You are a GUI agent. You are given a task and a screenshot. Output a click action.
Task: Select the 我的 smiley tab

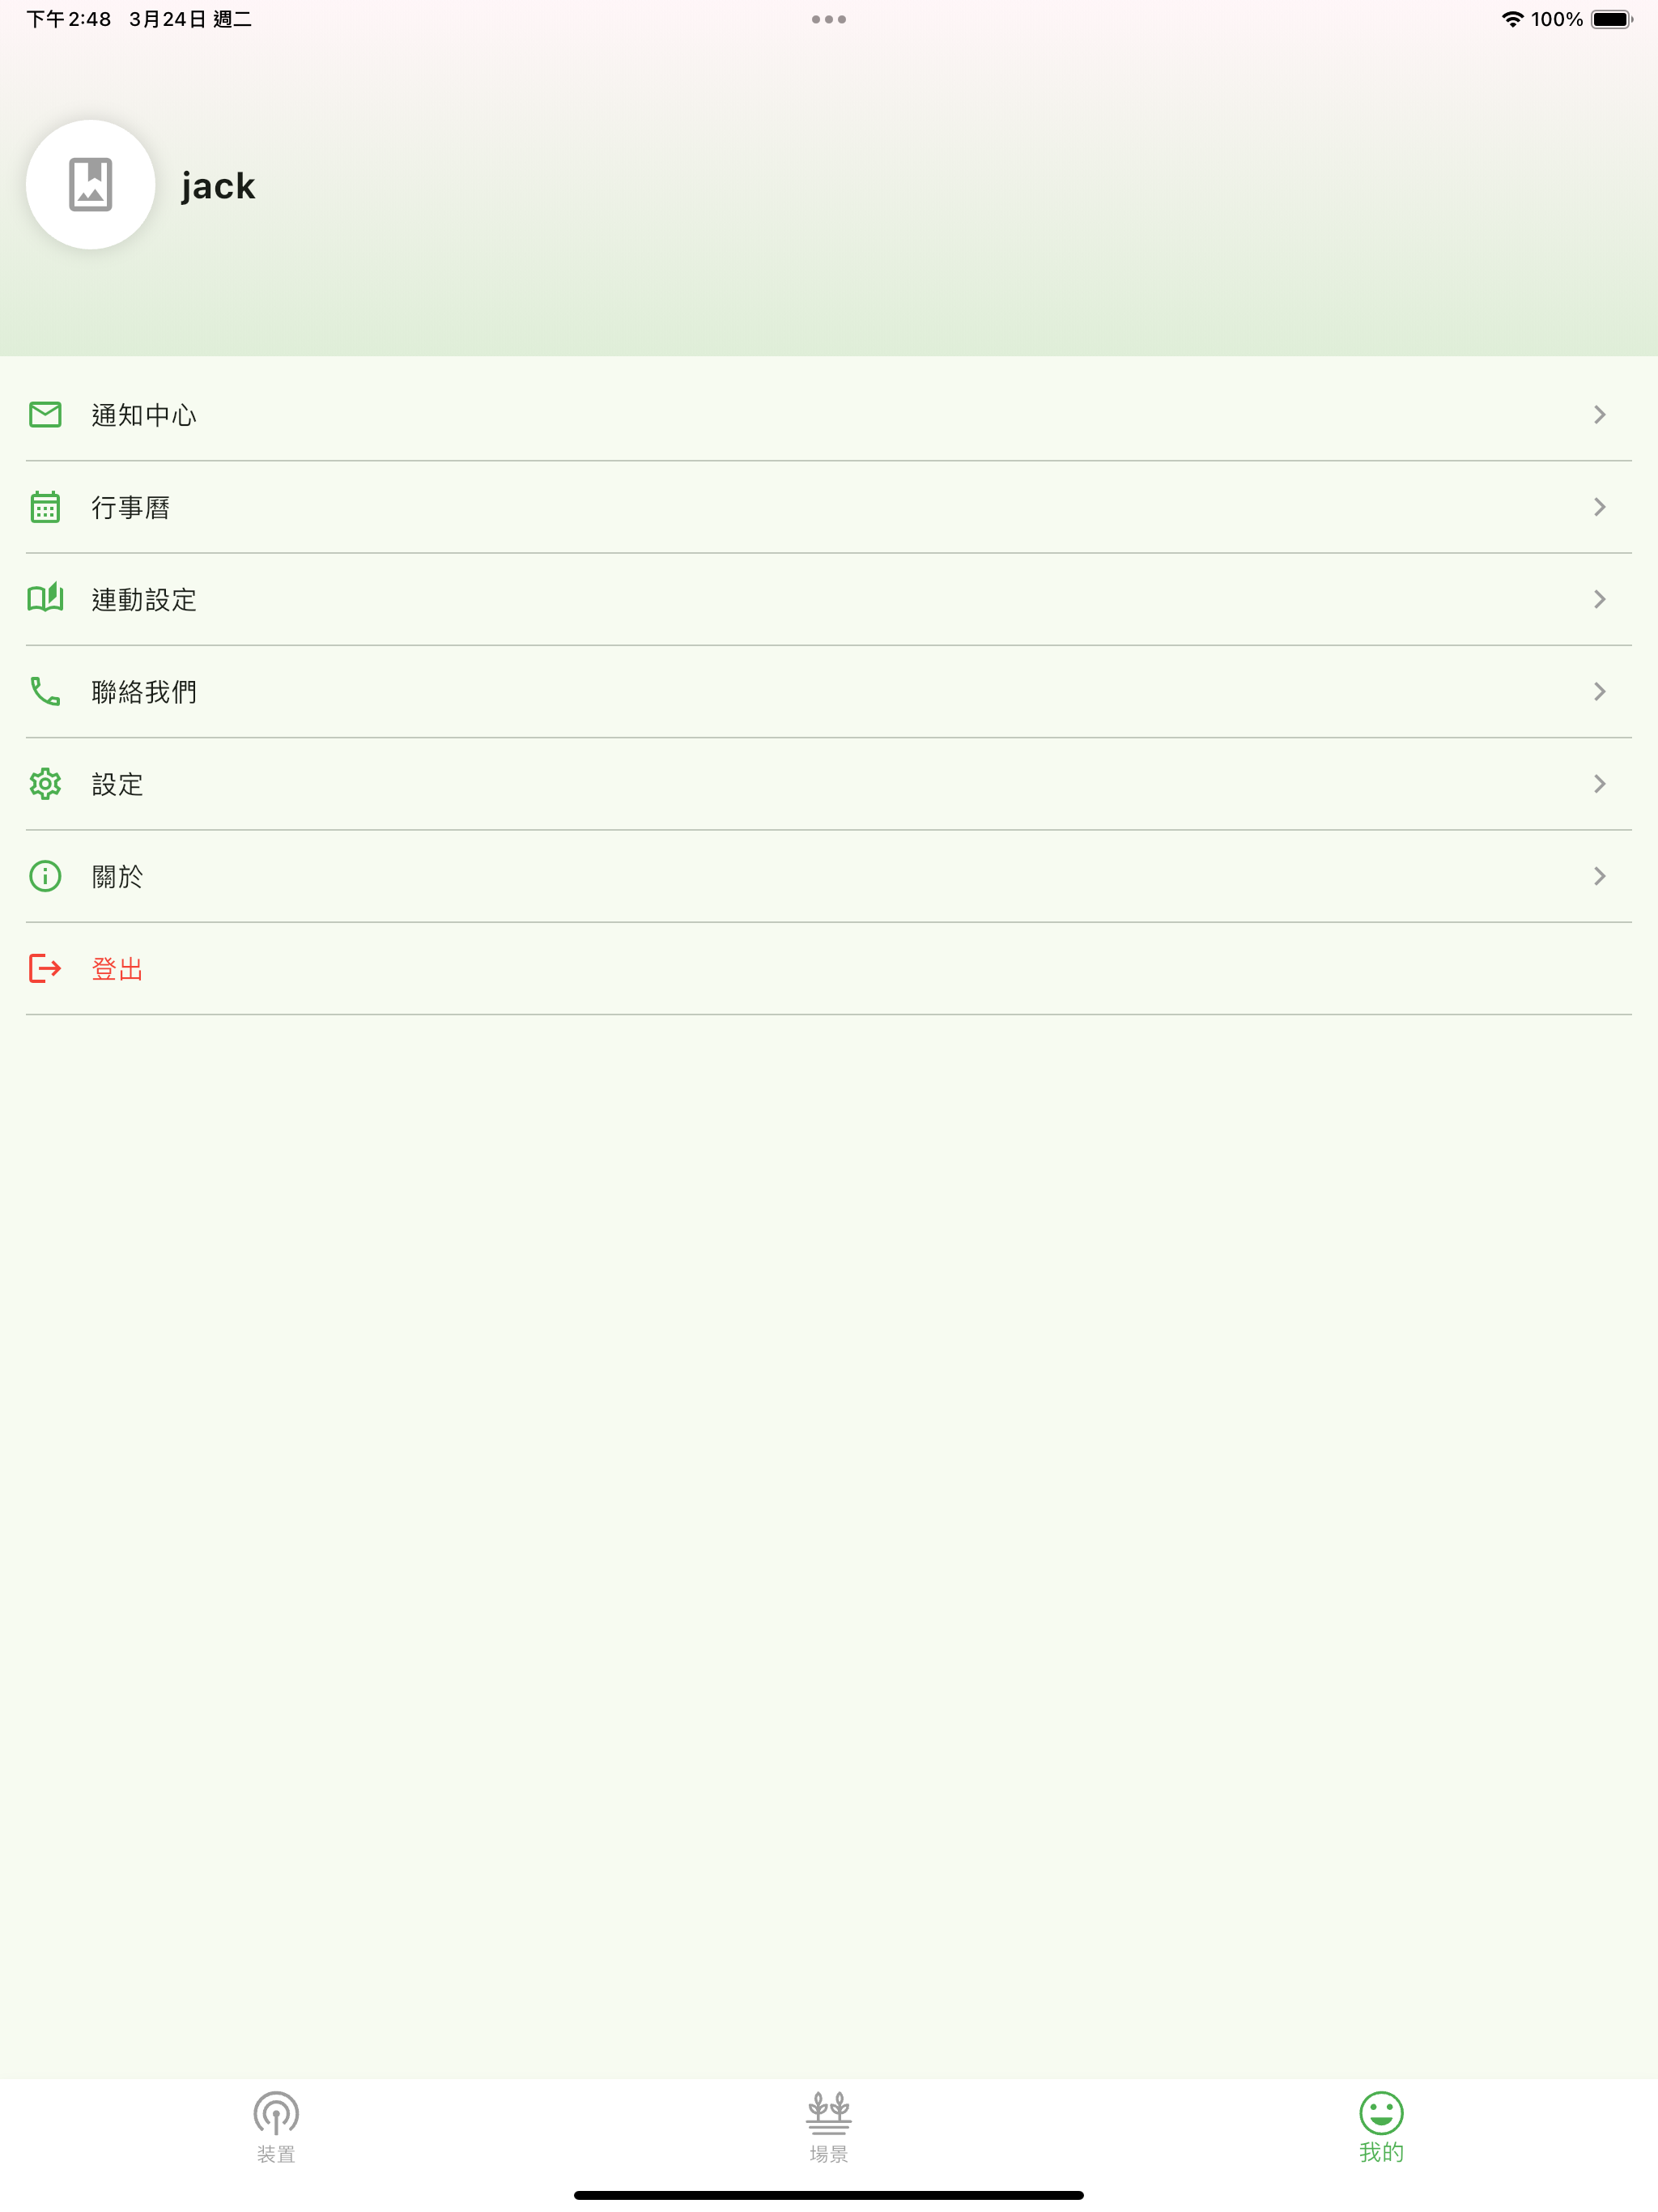(1381, 2128)
